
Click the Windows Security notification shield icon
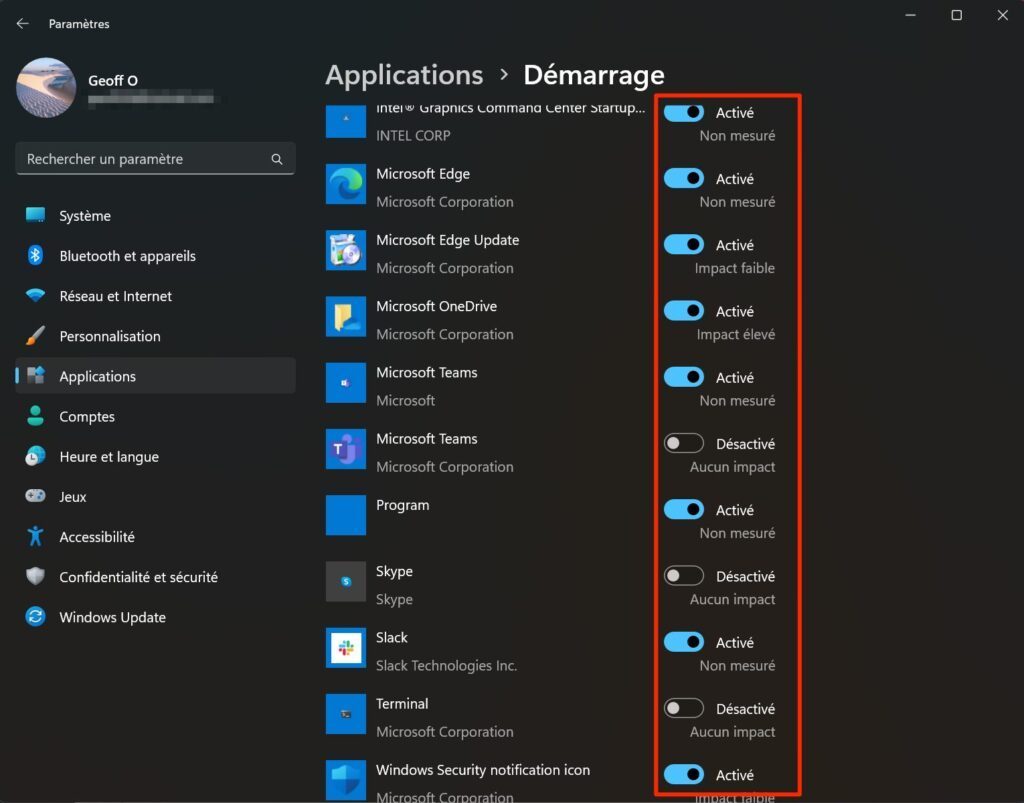(x=345, y=780)
